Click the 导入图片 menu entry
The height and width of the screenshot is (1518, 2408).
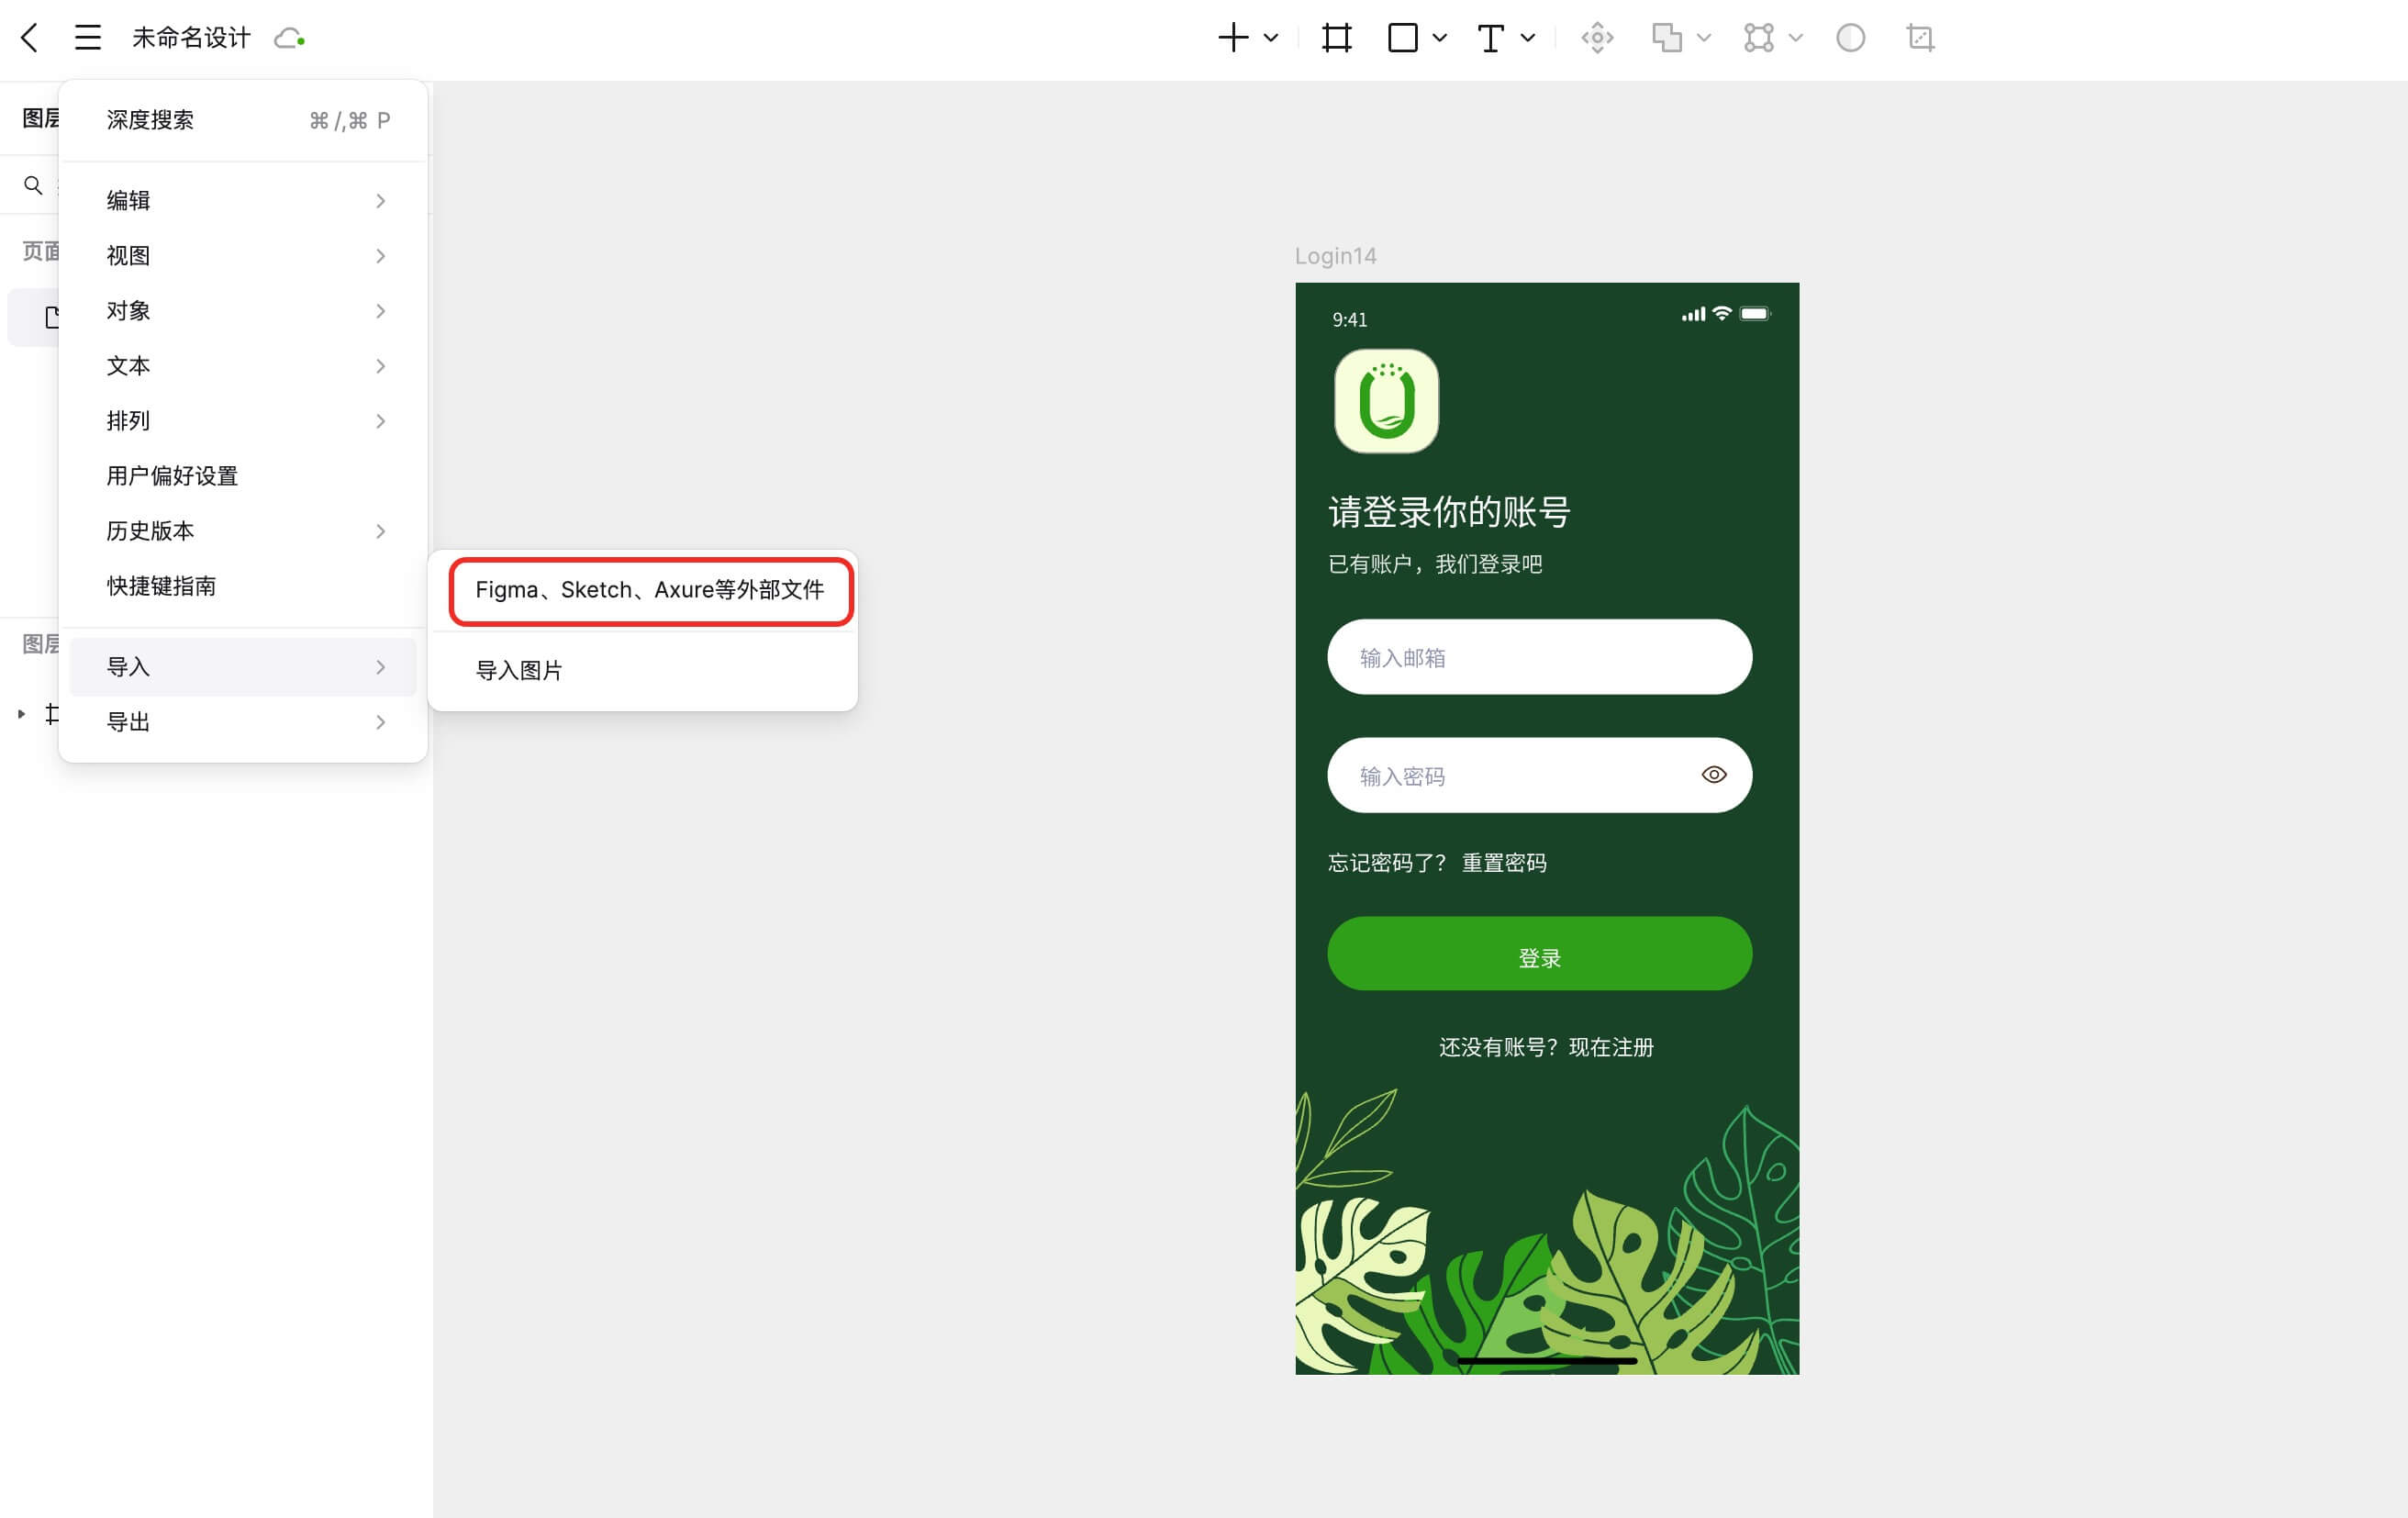tap(519, 670)
